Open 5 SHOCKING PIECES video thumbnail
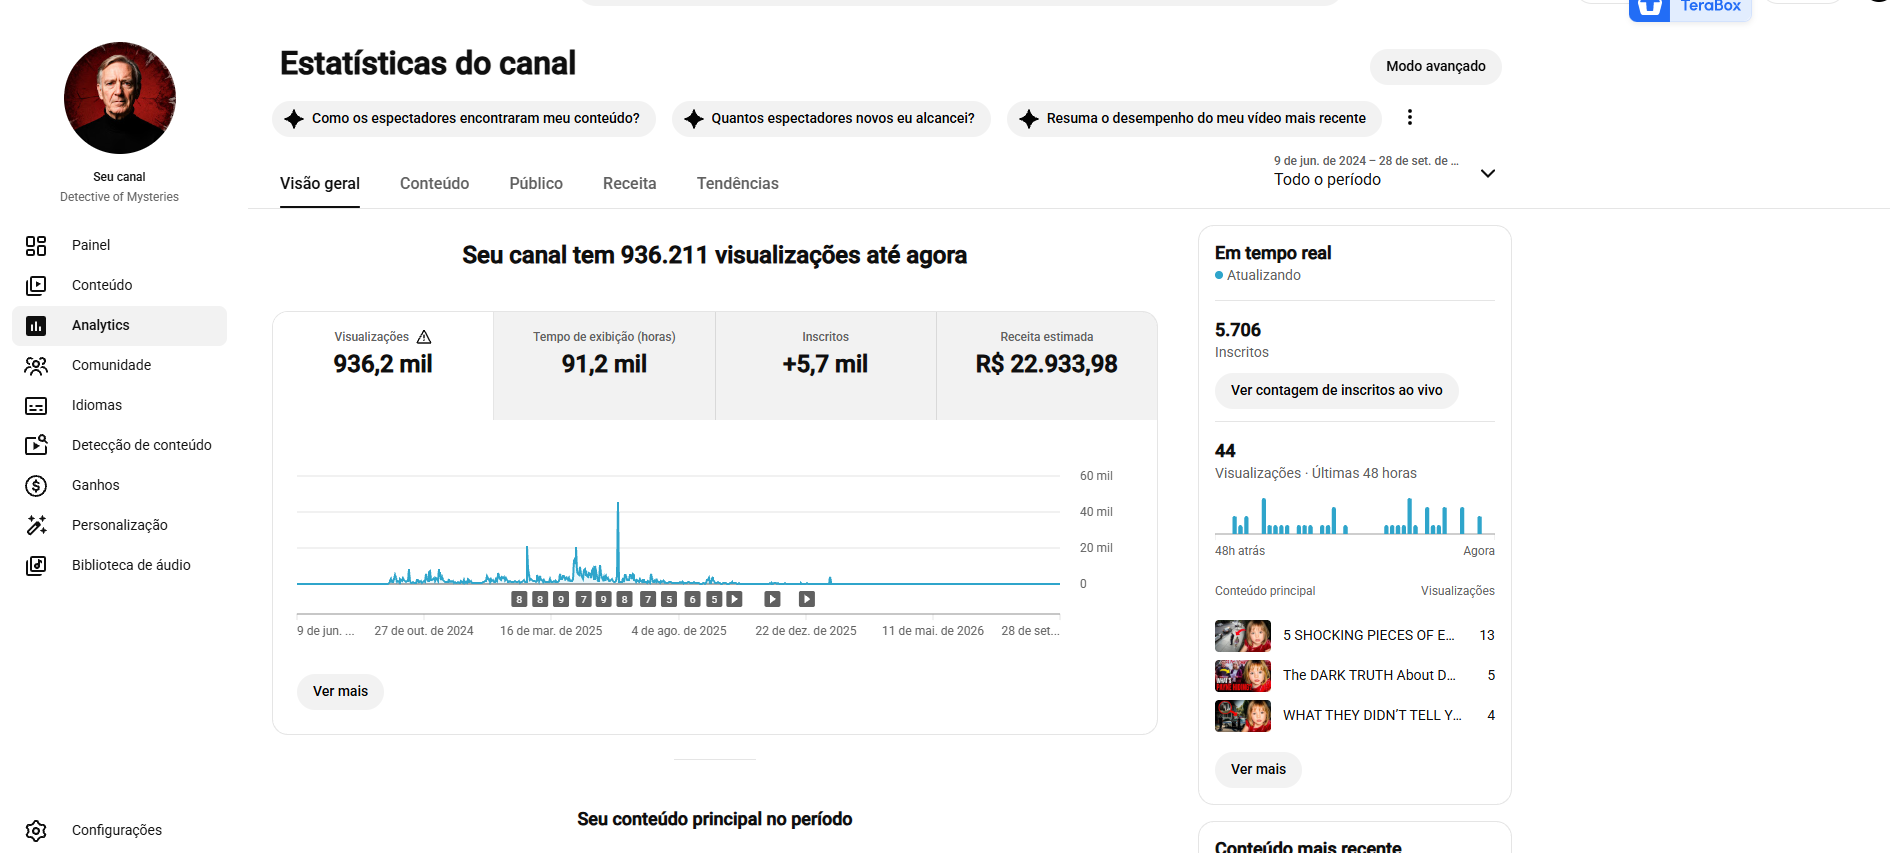 [x=1243, y=635]
